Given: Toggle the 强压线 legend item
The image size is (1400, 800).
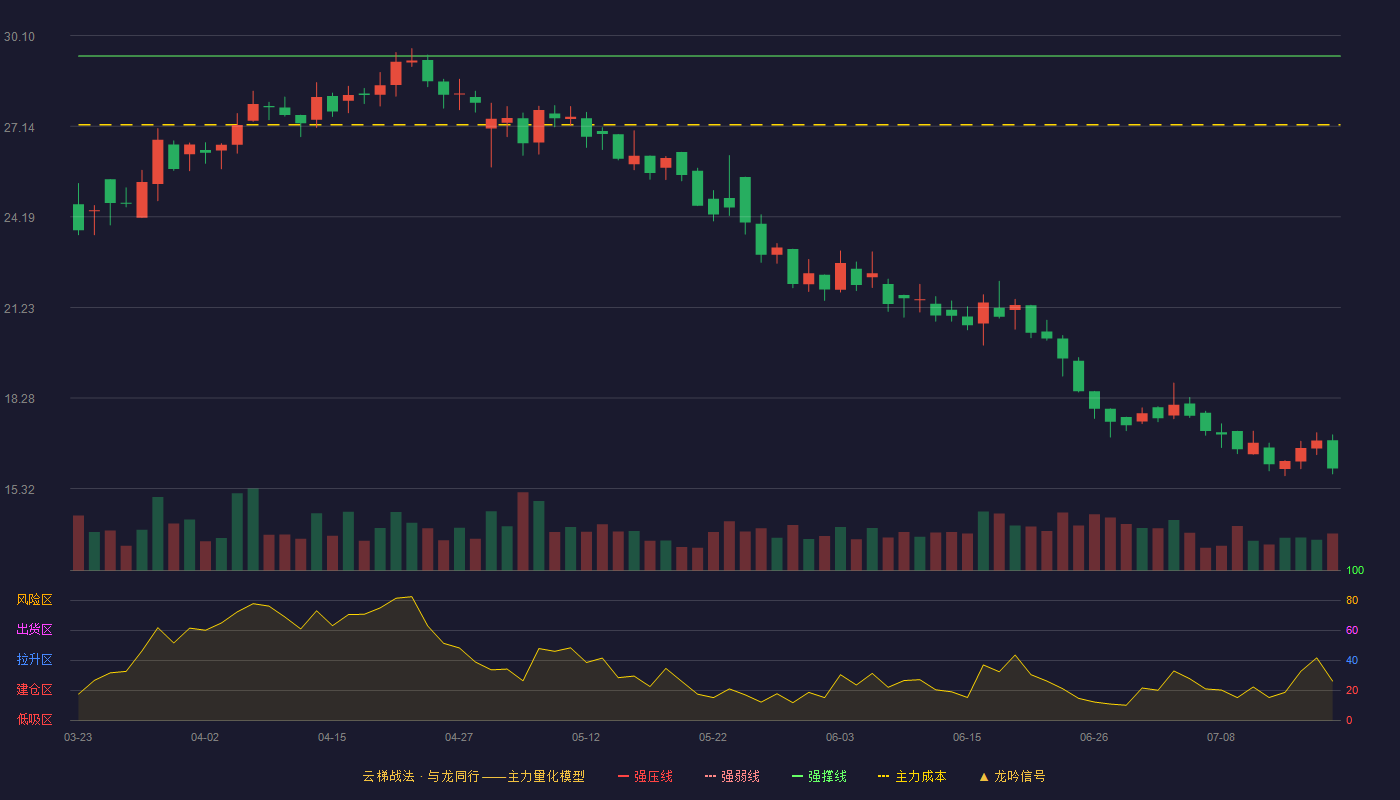Looking at the screenshot, I should (x=645, y=776).
